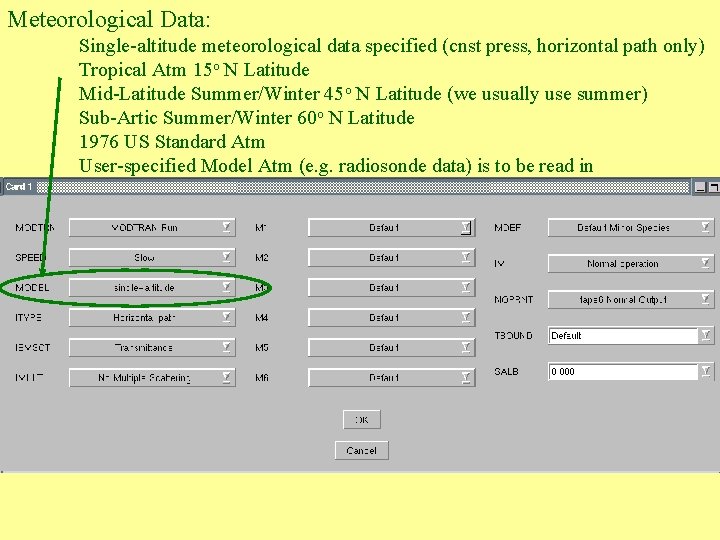Click the SALB input field showing 0.000

[623, 371]
